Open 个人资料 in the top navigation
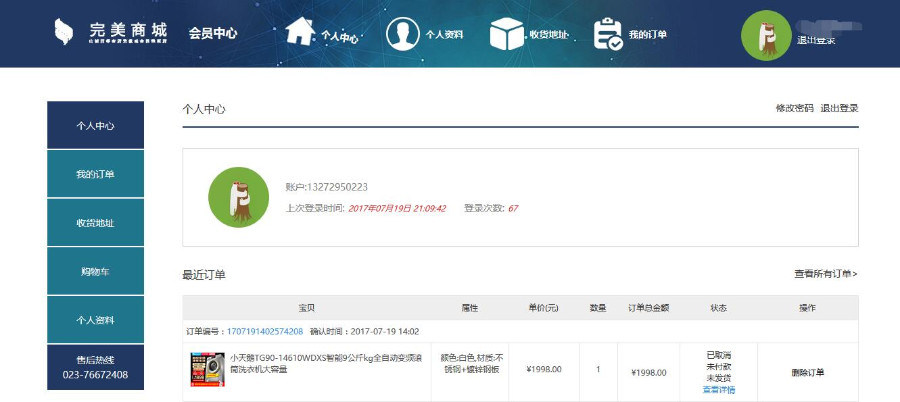The height and width of the screenshot is (402, 900). tap(444, 34)
